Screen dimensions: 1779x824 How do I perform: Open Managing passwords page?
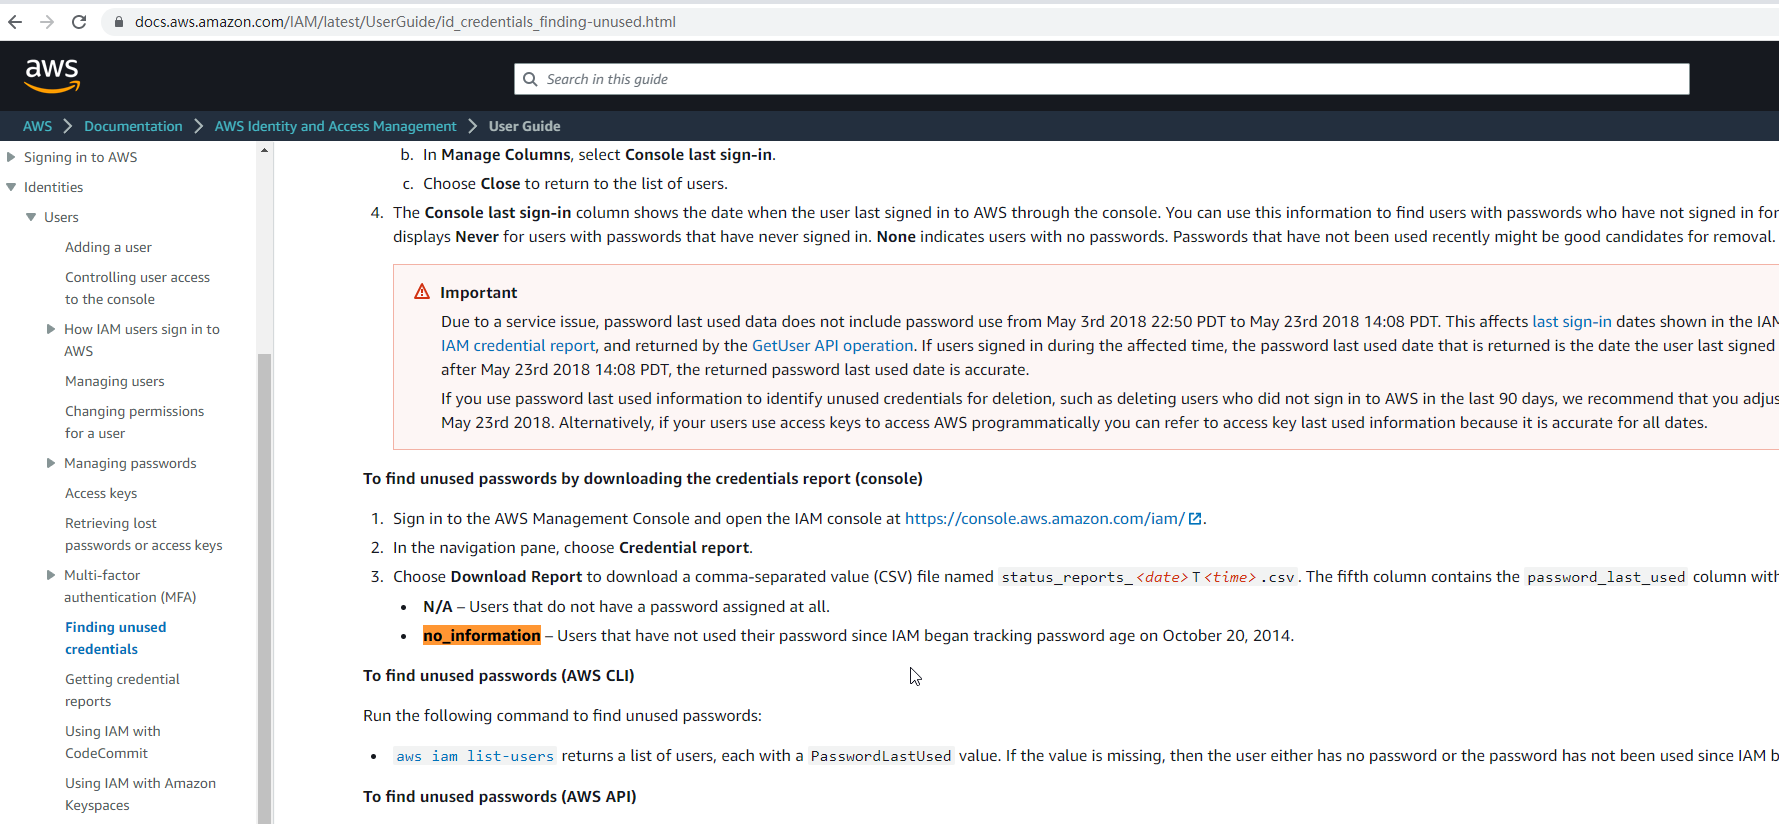point(130,463)
